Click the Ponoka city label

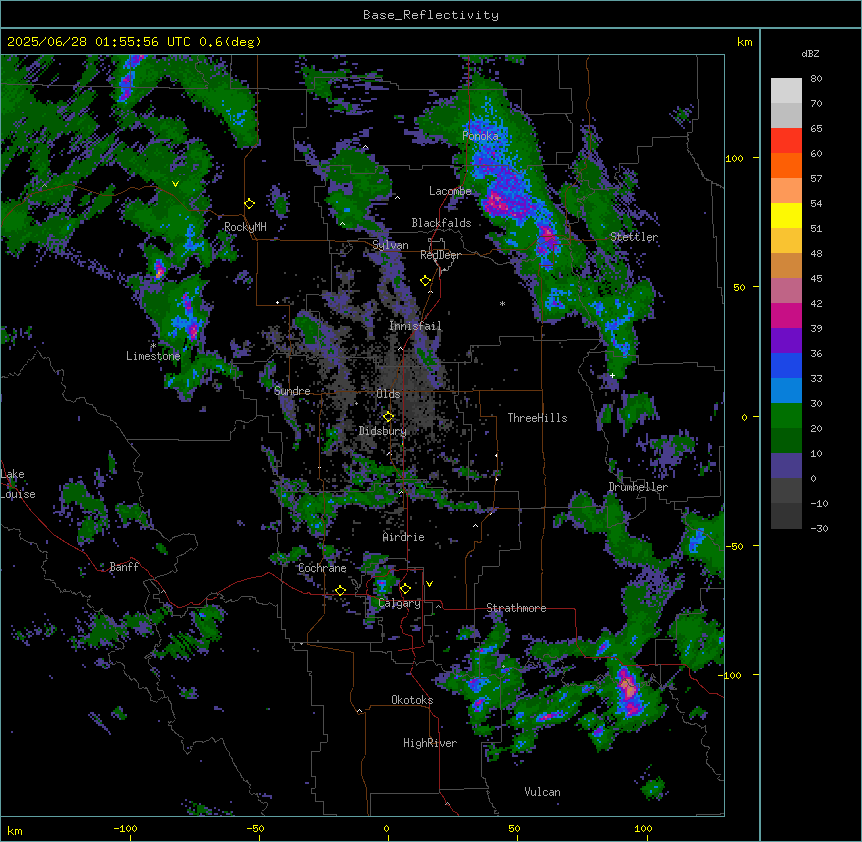480,136
